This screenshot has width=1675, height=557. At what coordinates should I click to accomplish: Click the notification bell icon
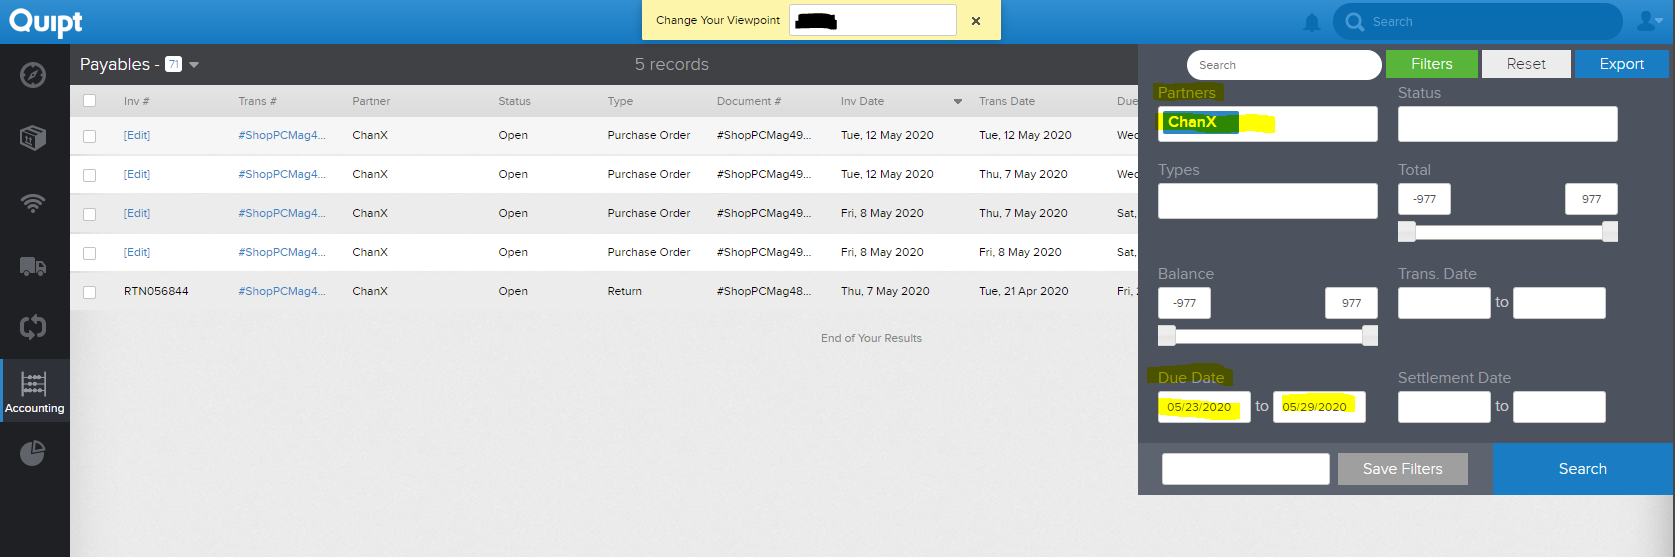(1312, 22)
